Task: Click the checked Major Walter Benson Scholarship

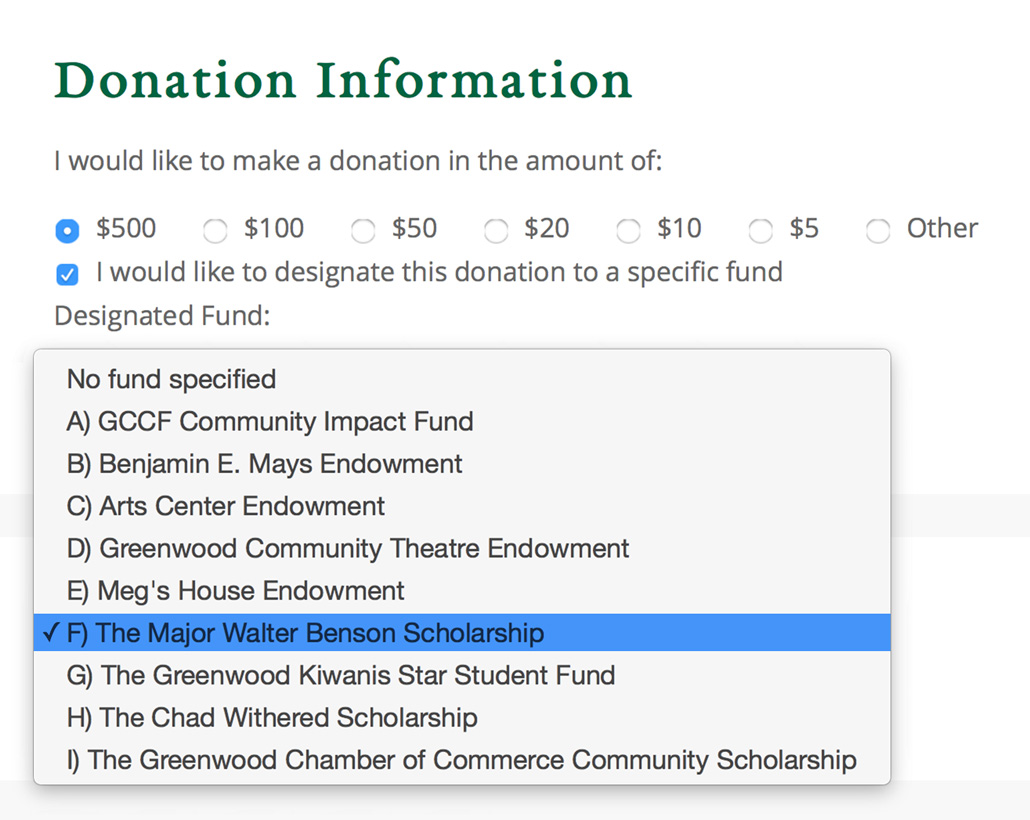Action: 462,633
